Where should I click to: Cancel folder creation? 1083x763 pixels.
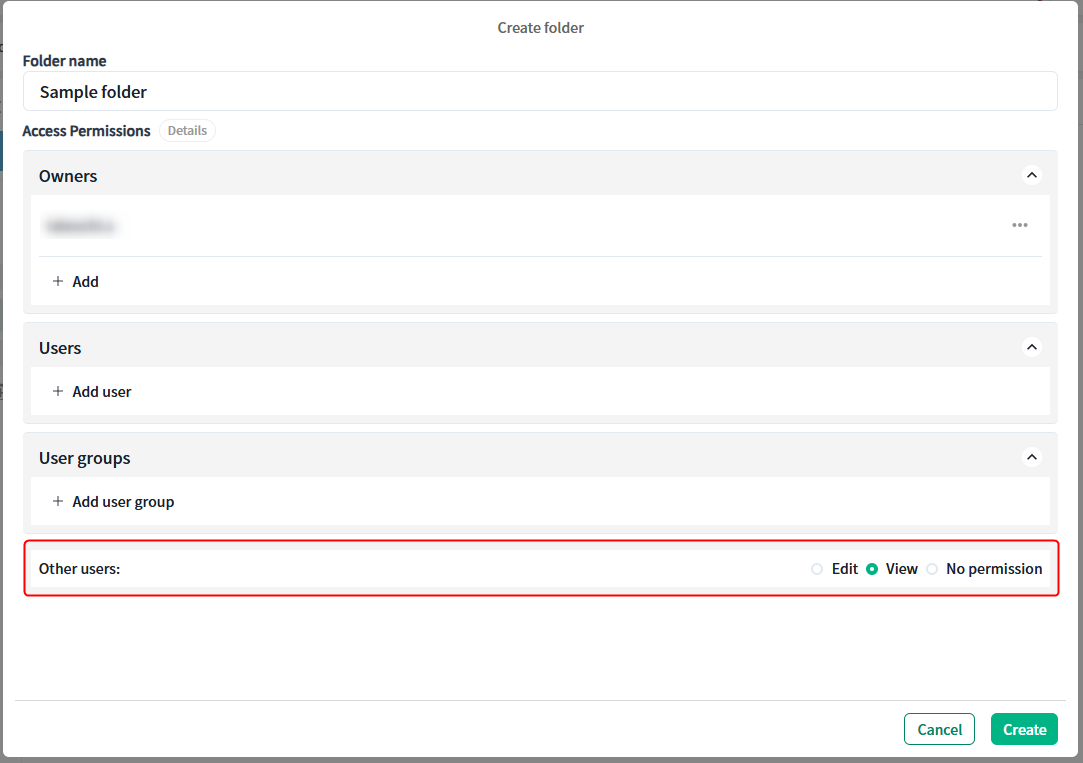(939, 729)
